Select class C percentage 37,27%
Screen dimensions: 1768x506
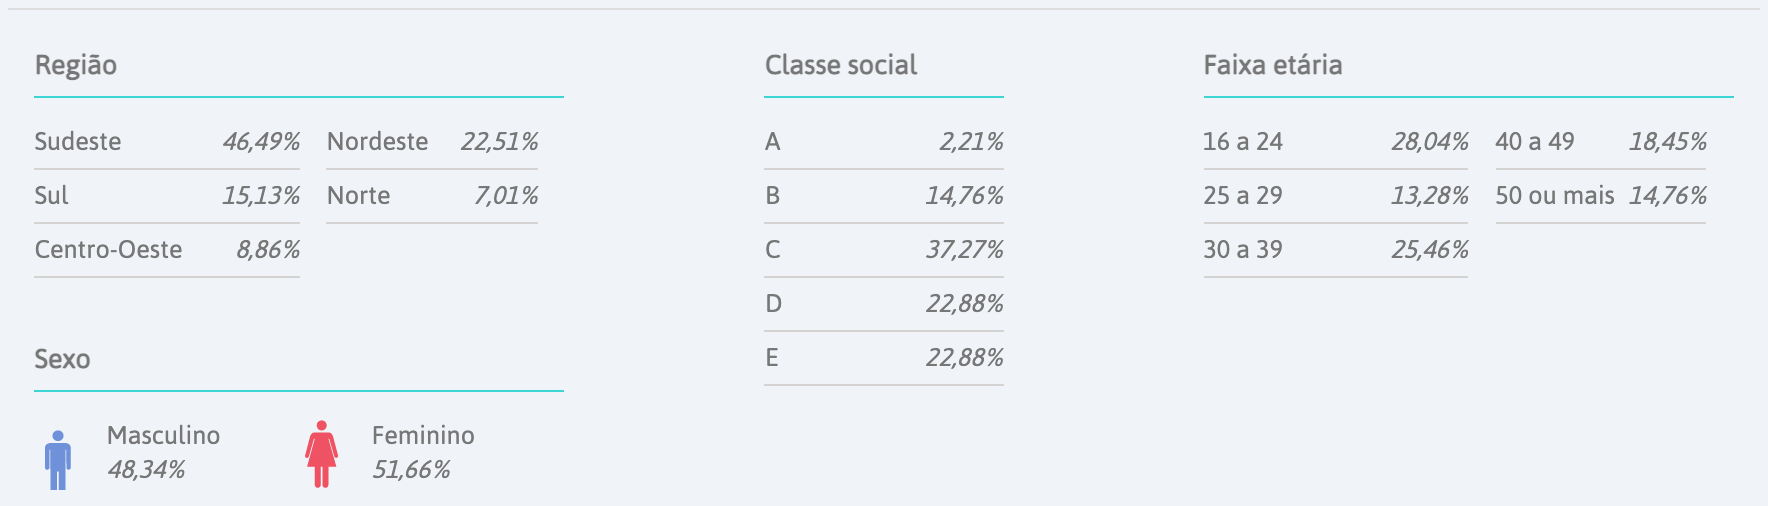coord(965,250)
